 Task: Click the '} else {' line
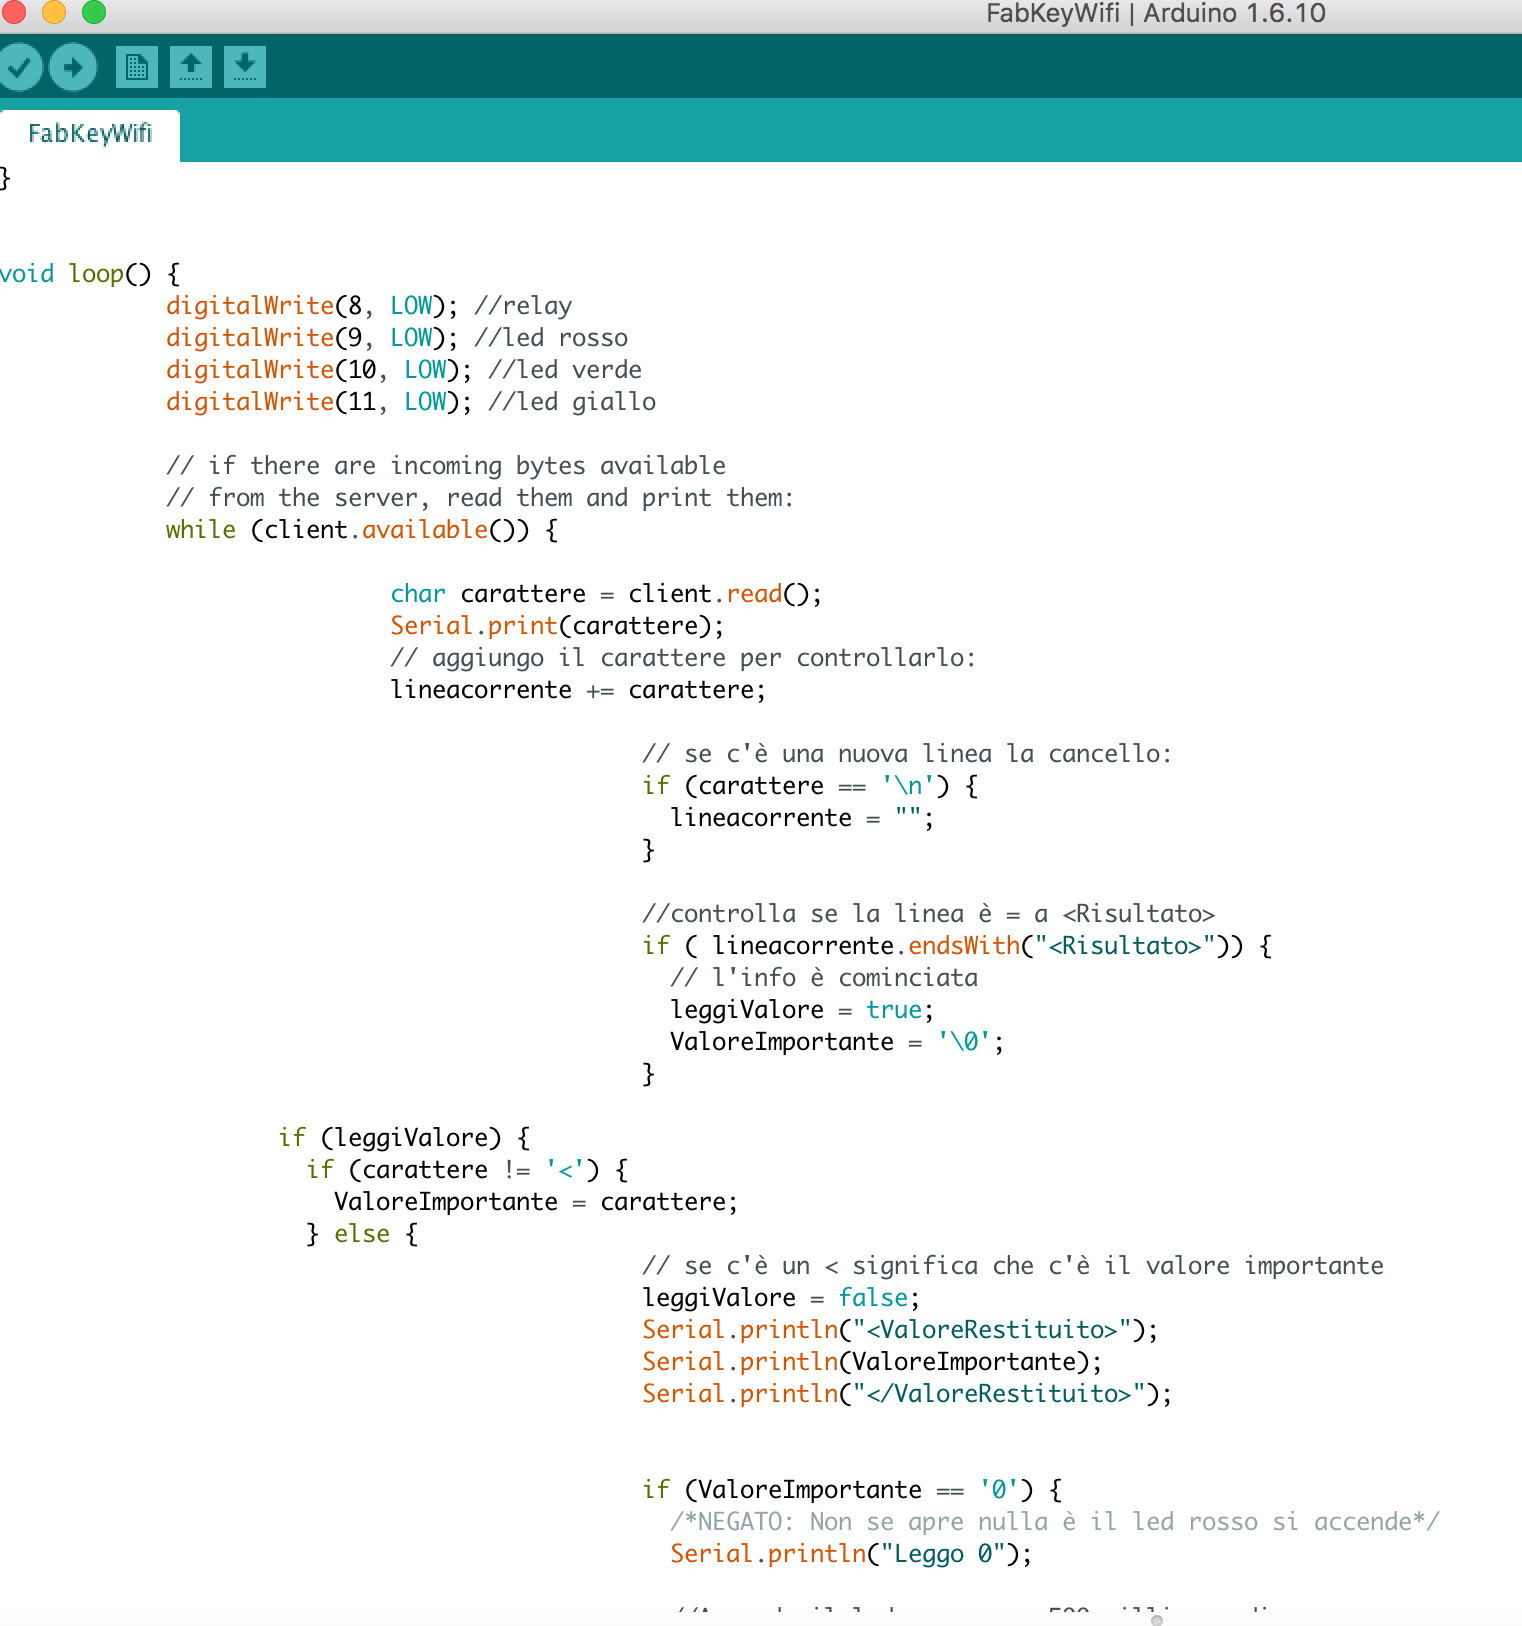pyautogui.click(x=362, y=1234)
